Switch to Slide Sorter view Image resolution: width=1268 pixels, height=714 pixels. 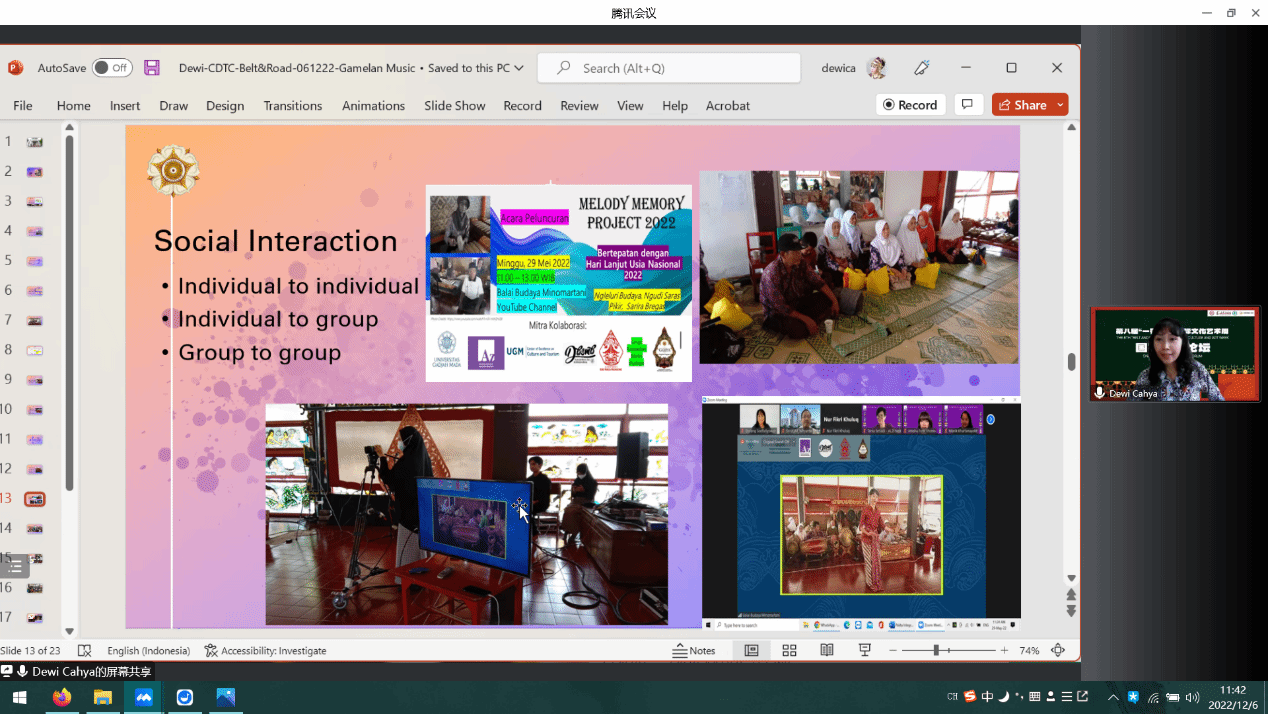click(789, 650)
